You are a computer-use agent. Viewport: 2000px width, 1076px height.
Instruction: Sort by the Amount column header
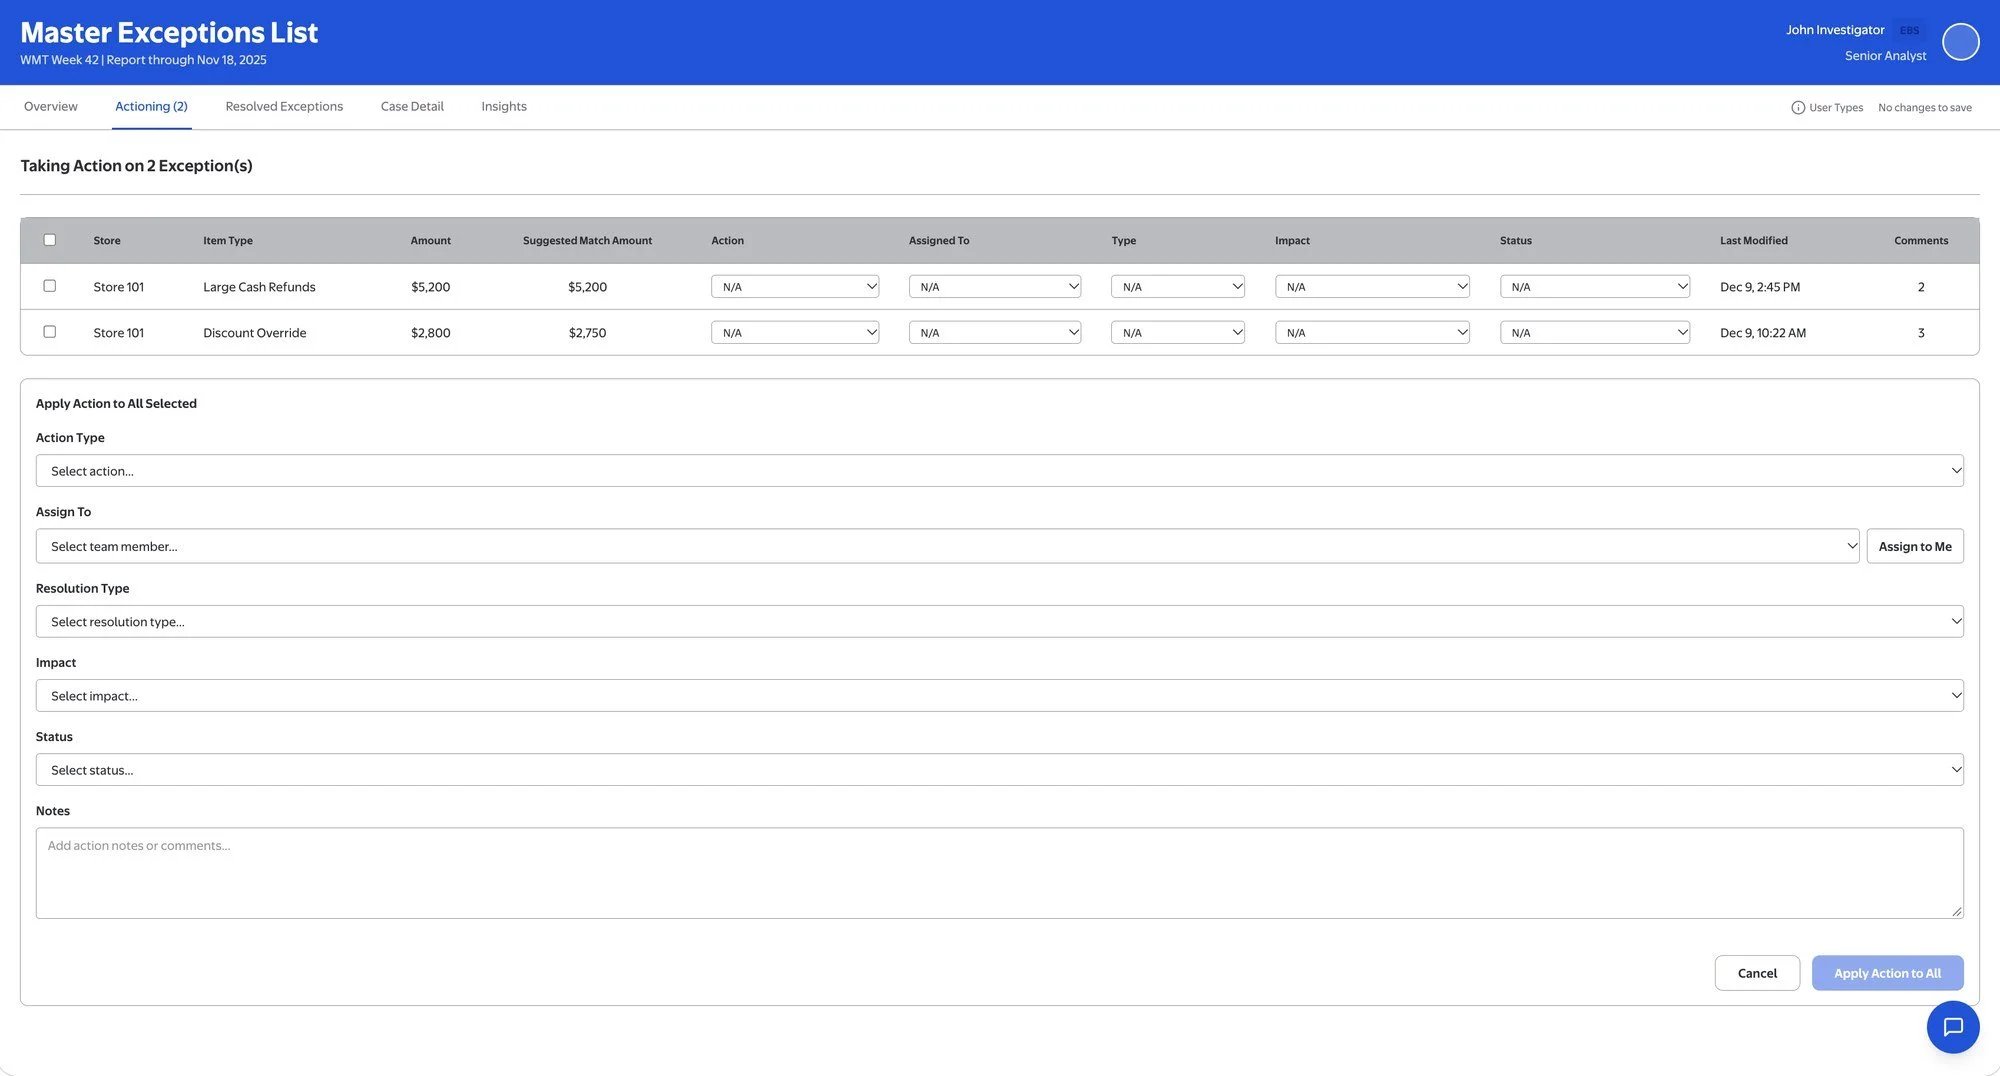click(430, 241)
